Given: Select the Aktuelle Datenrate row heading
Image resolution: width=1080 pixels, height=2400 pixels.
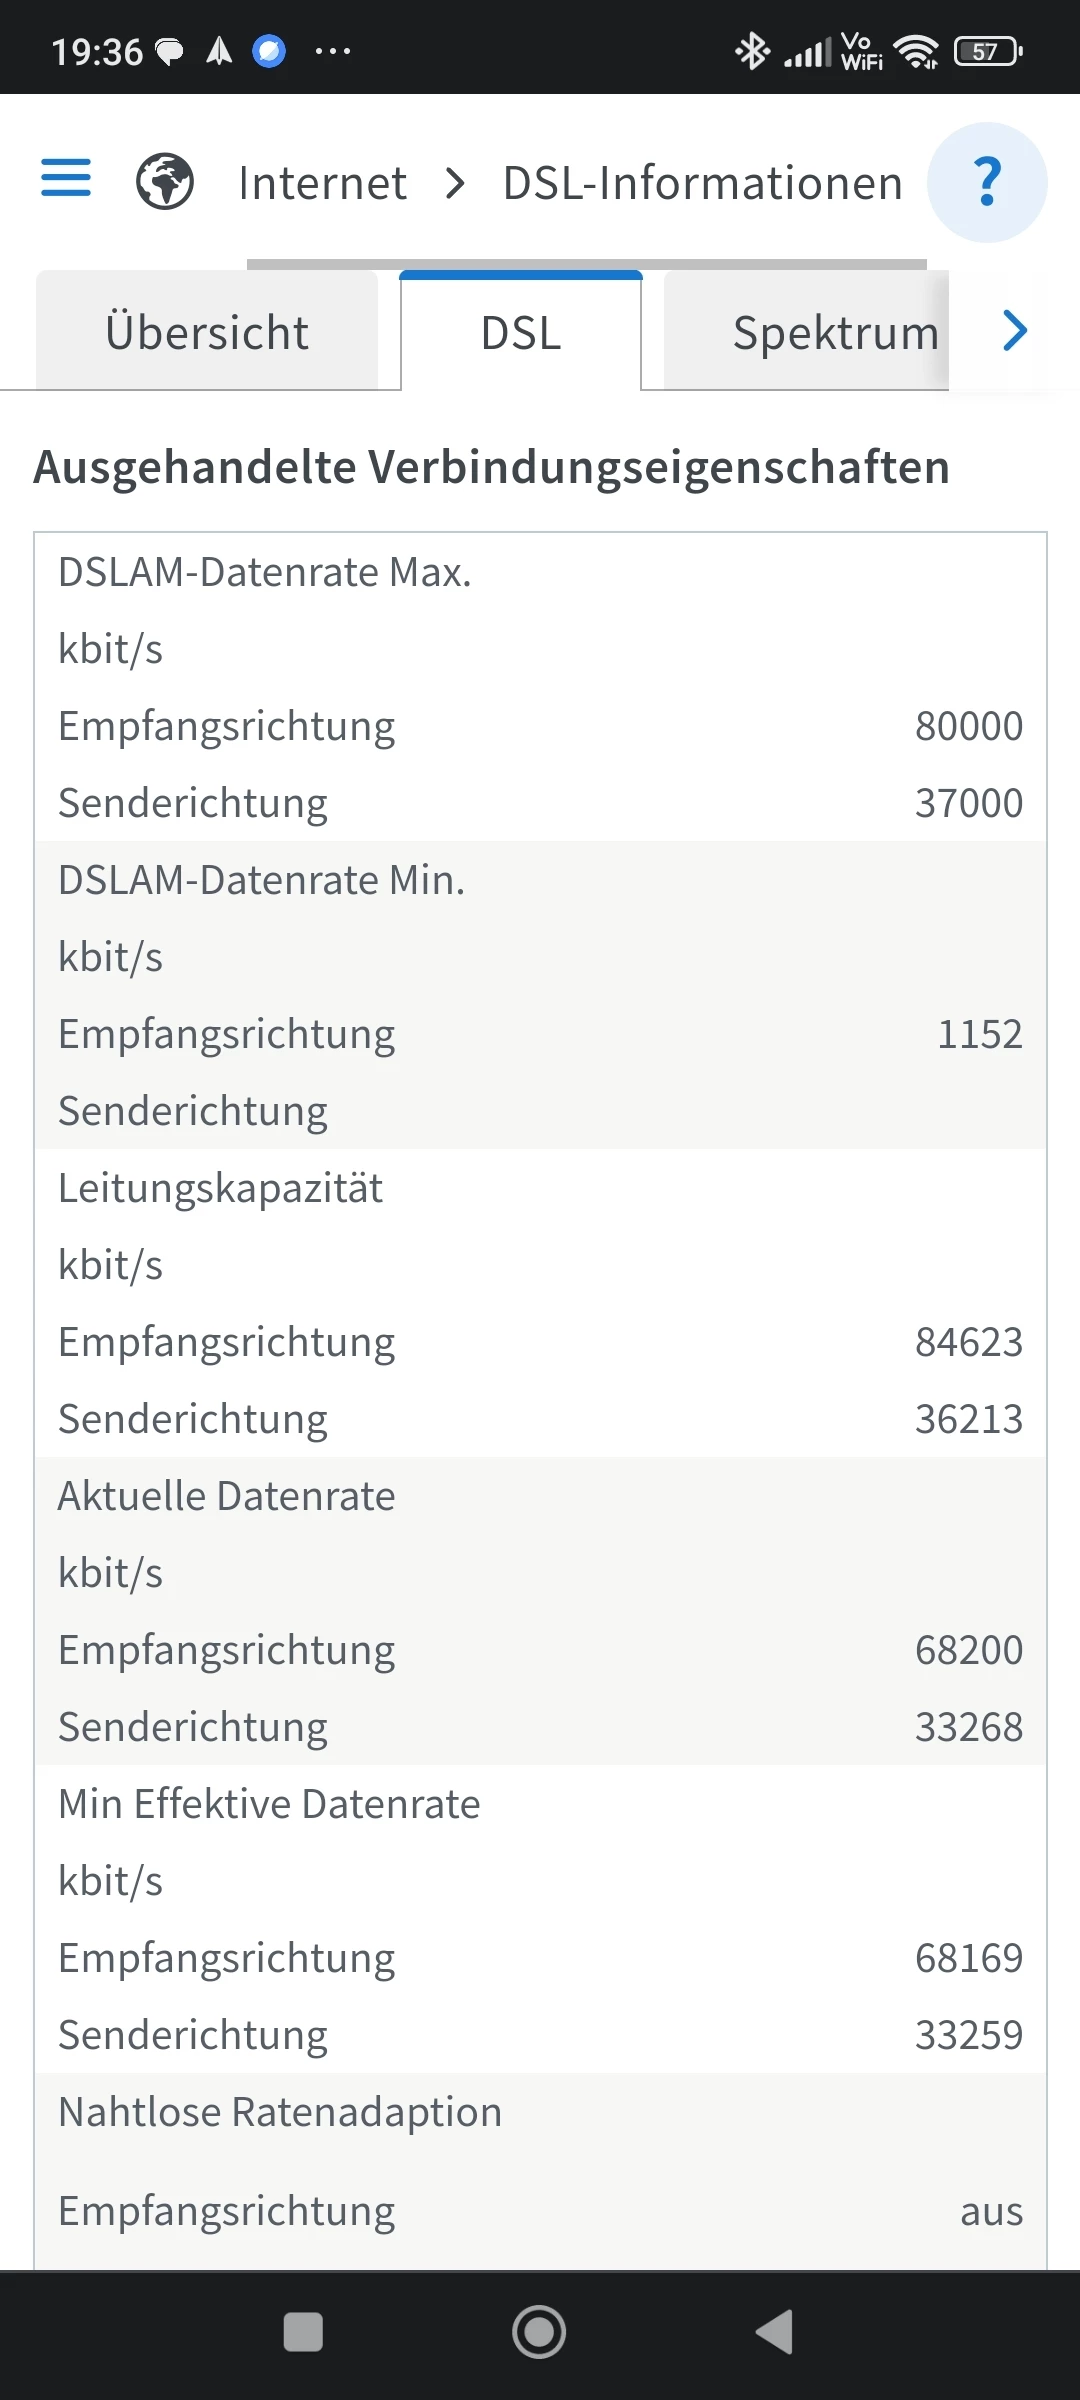Looking at the screenshot, I should [x=227, y=1496].
